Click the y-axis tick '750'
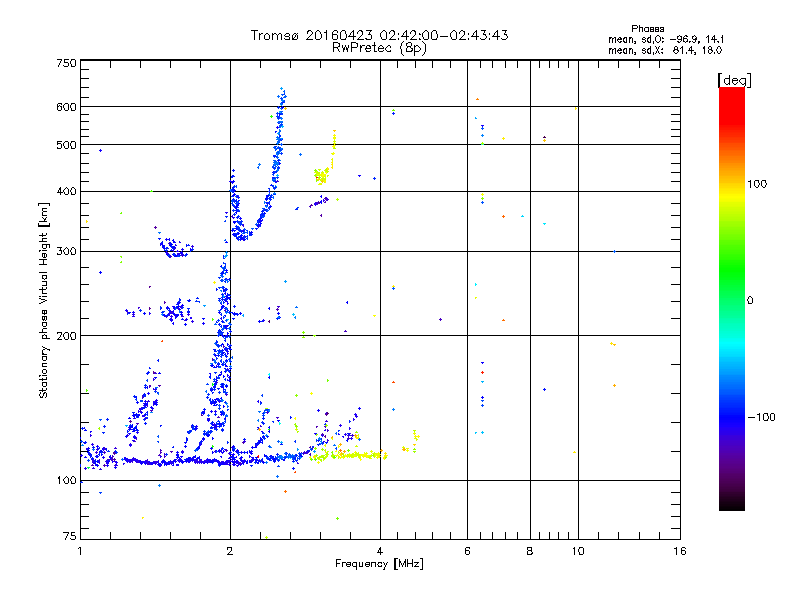The width and height of the screenshot is (800, 600). point(66,63)
